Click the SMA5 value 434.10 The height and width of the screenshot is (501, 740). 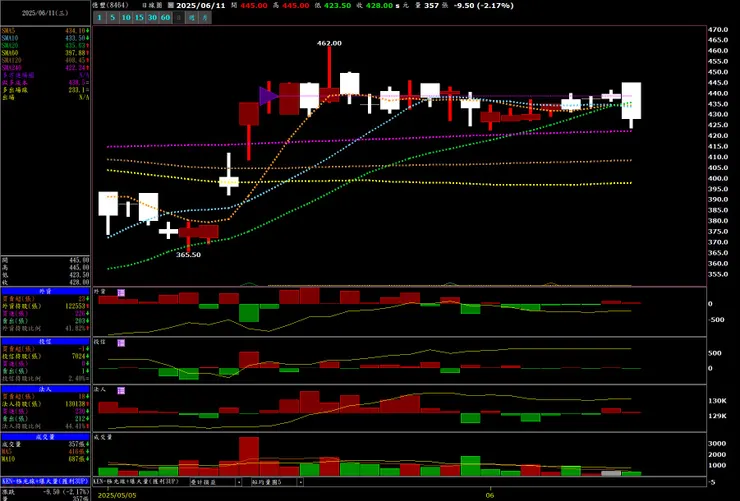pyautogui.click(x=76, y=31)
